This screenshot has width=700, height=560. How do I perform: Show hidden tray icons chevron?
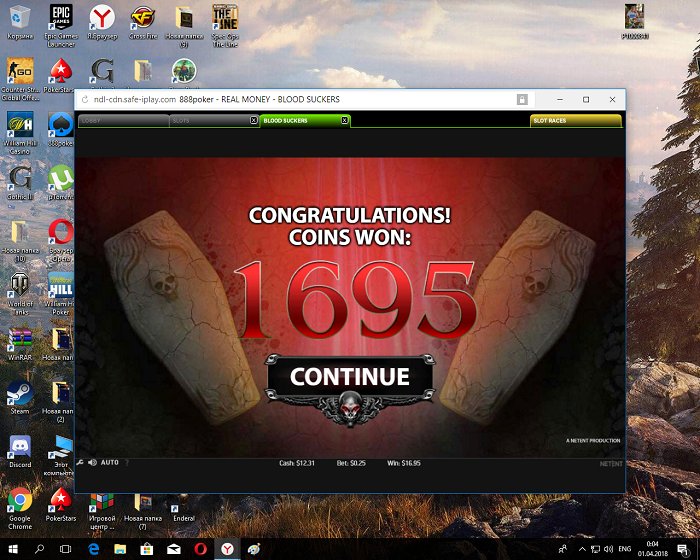pos(582,549)
